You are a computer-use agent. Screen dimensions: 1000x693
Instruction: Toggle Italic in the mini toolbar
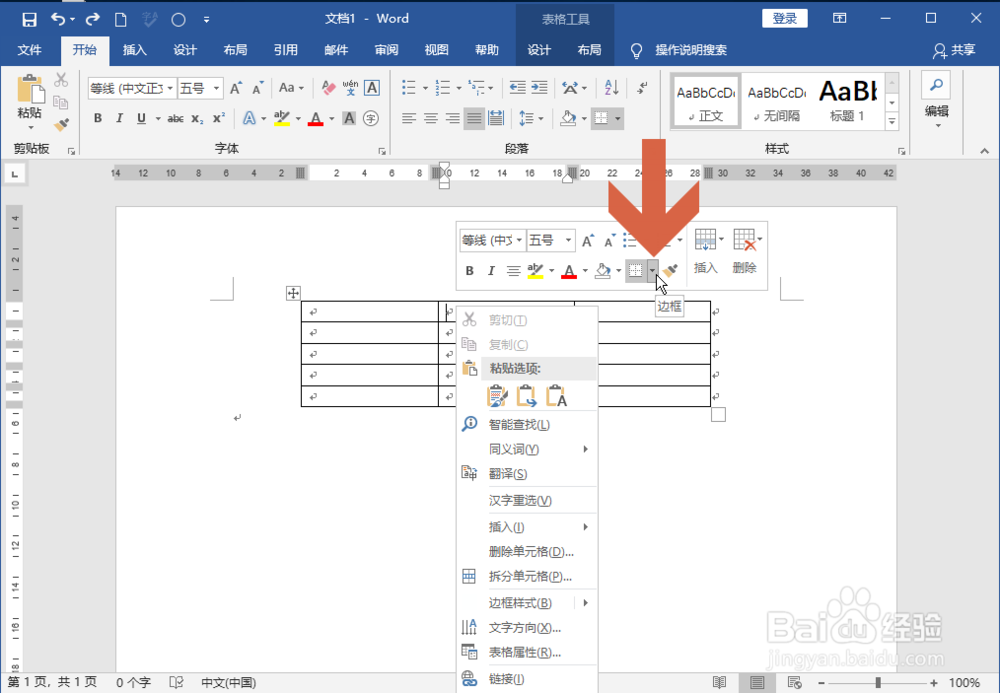[x=491, y=271]
